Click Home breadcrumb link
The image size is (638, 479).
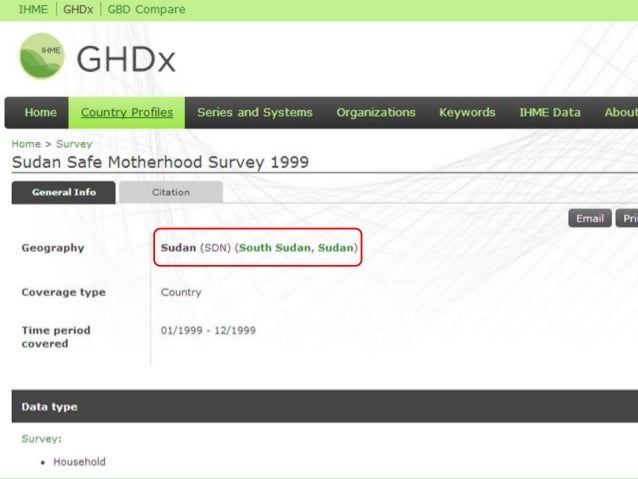click(26, 144)
